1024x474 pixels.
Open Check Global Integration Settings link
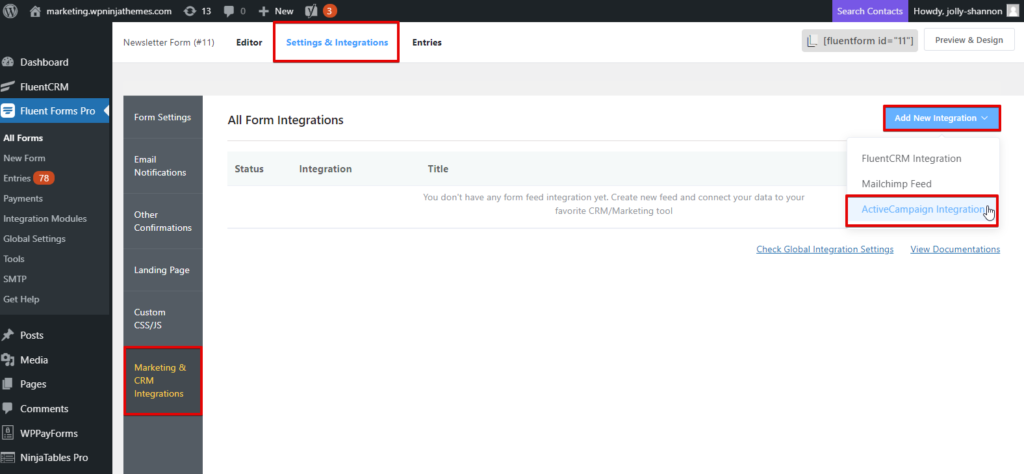[824, 249]
